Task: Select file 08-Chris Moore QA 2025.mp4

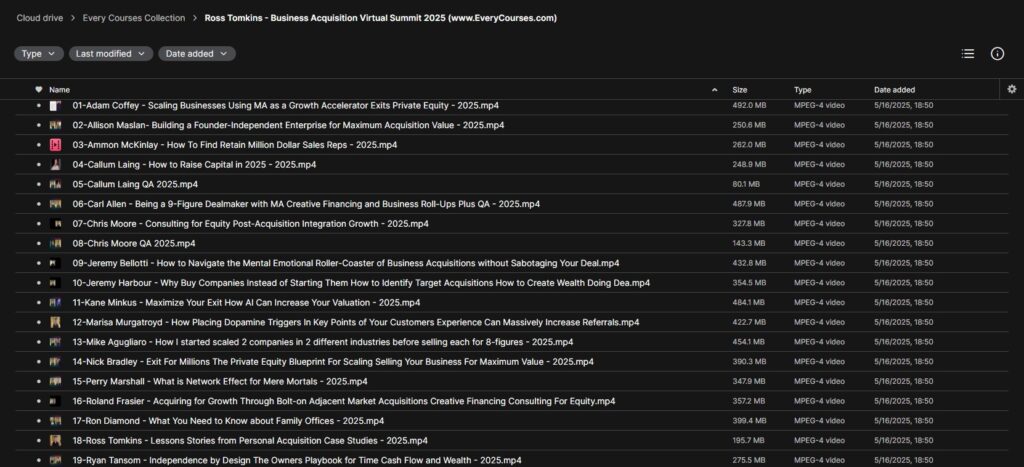Action: 134,244
